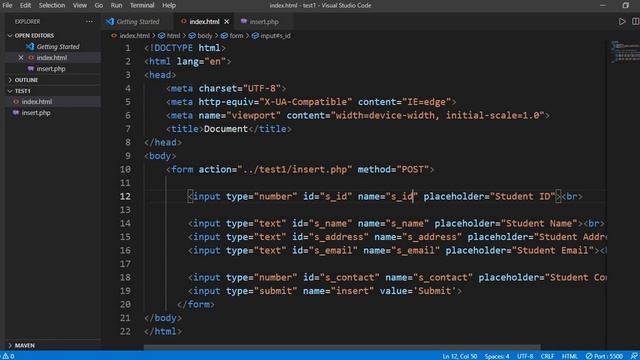The height and width of the screenshot is (360, 640).
Task: Open the View menu
Action: tap(80, 5)
